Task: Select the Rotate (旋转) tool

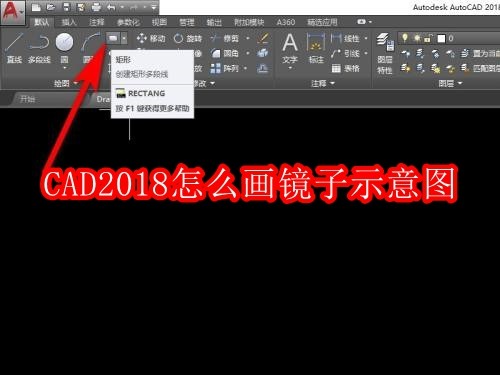Action: pos(188,39)
